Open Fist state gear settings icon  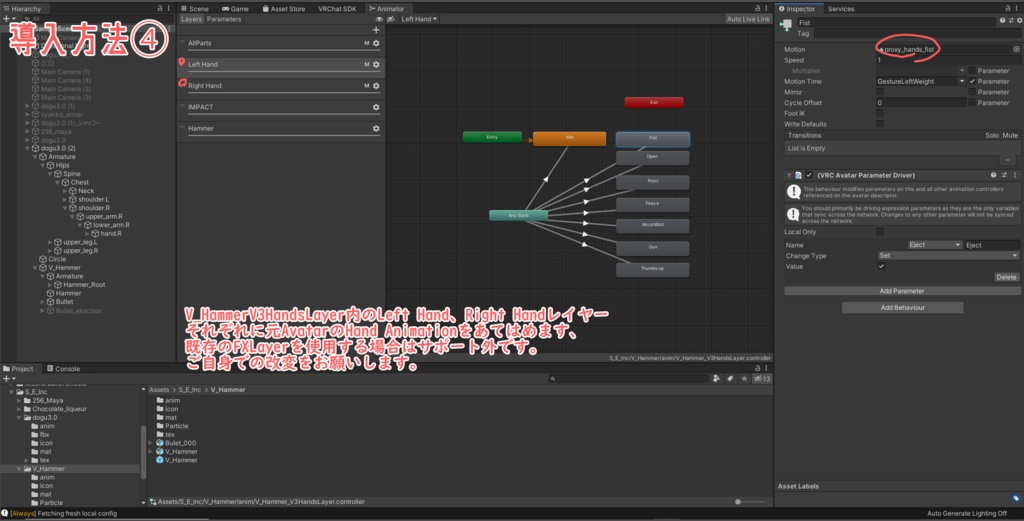pos(1019,21)
